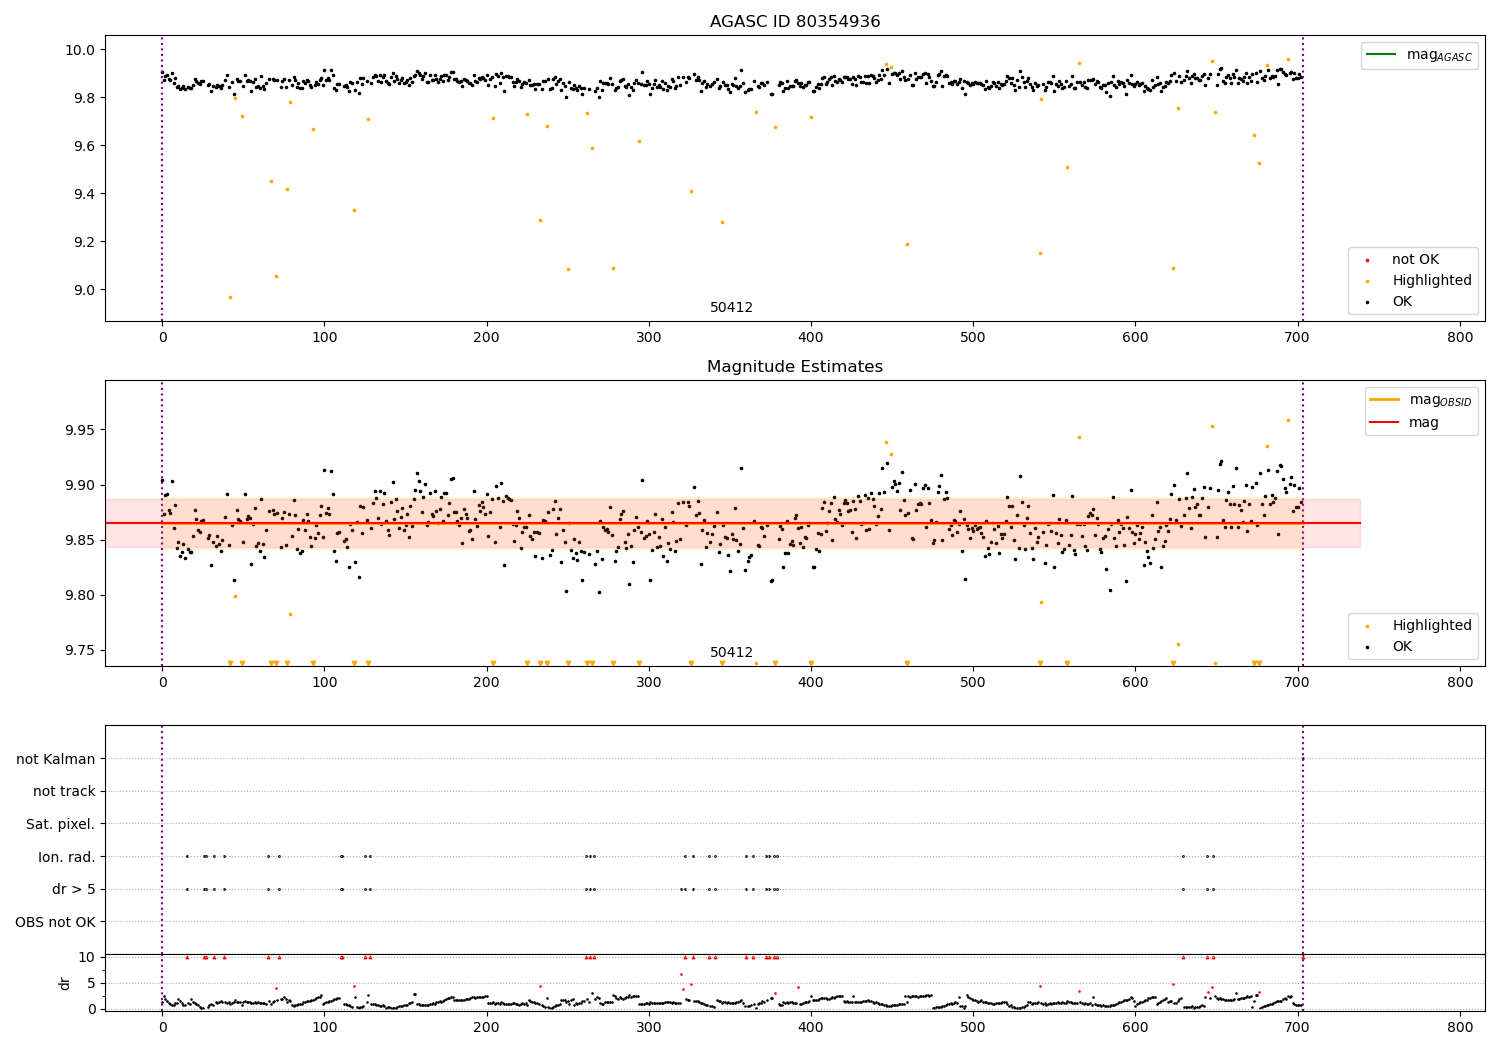
Task: Click the 'Sat. pixel.' axis label
Action: point(61,824)
